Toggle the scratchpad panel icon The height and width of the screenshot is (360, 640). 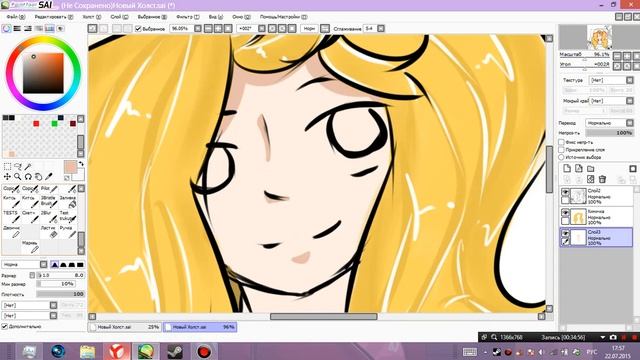[60, 29]
